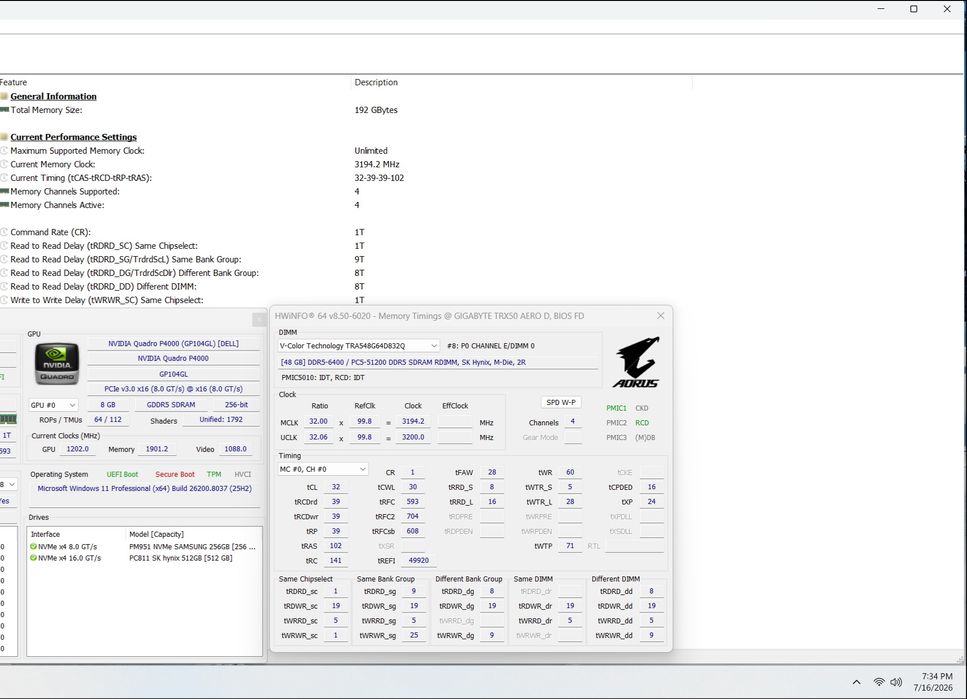The height and width of the screenshot is (699, 967).
Task: Click the PMIC1 indicator label
Action: 616,408
